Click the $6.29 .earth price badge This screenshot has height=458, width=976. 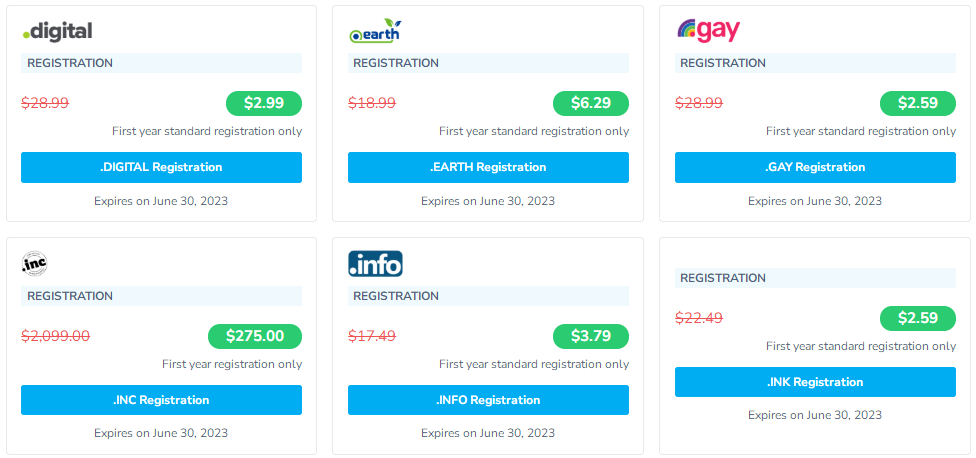tap(591, 103)
